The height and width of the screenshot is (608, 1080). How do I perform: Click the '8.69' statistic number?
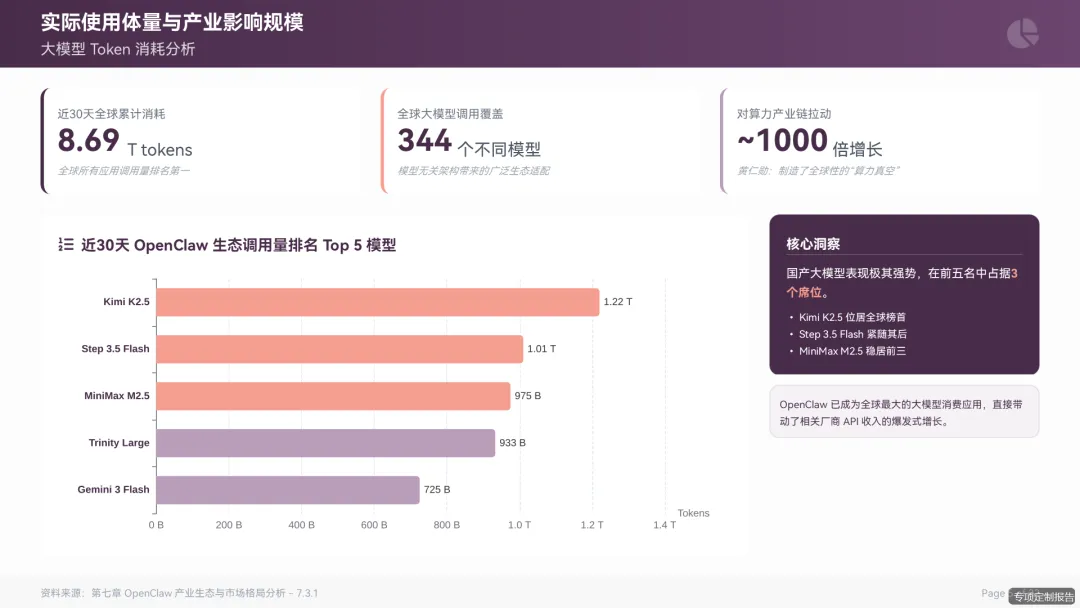(89, 140)
